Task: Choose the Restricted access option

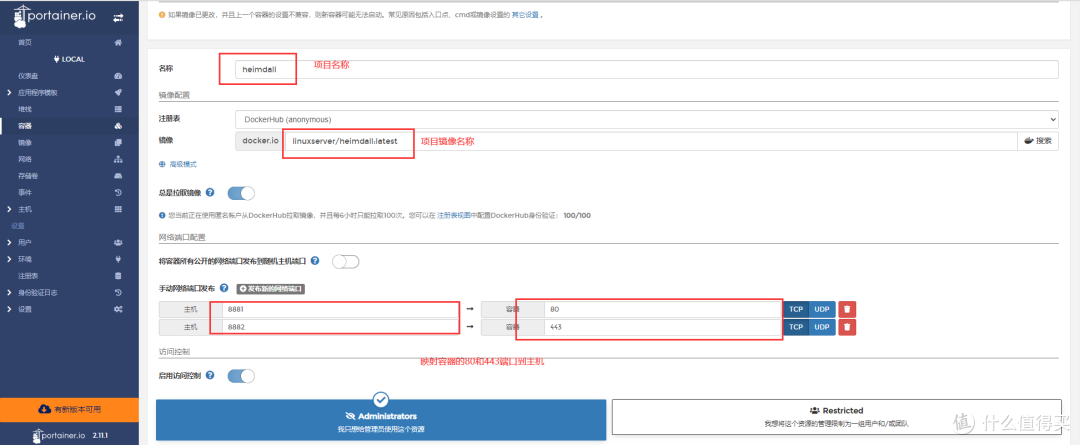Action: [836, 417]
